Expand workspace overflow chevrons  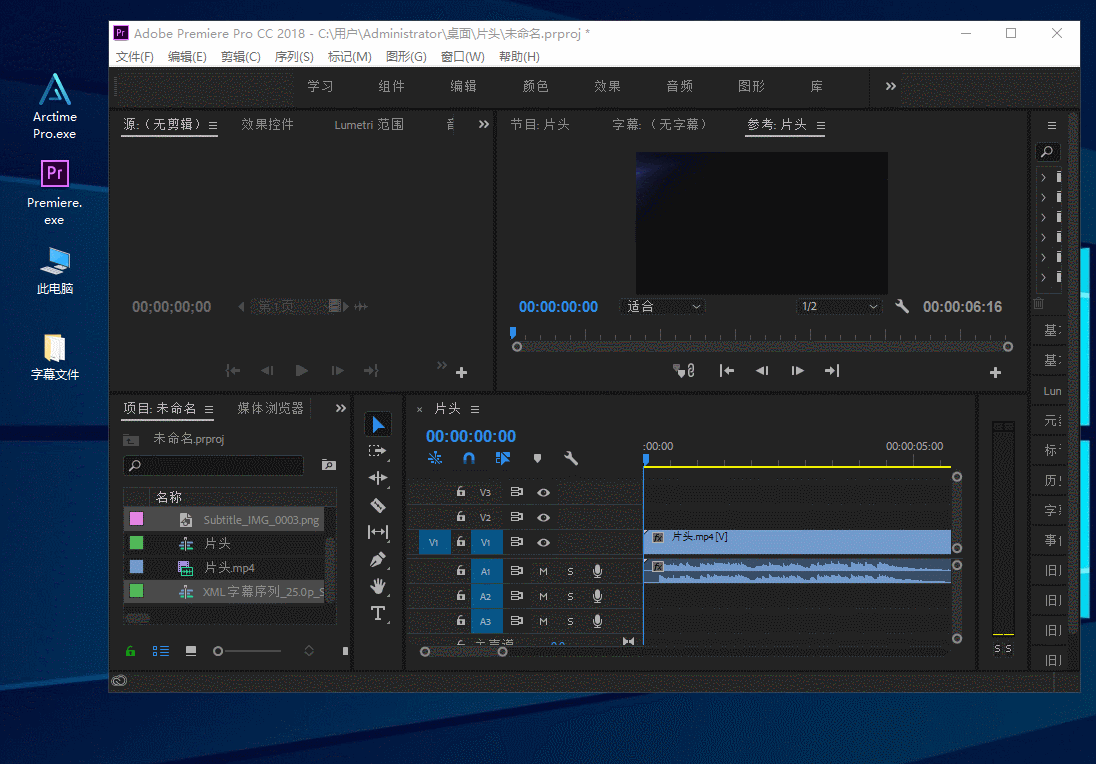(890, 86)
